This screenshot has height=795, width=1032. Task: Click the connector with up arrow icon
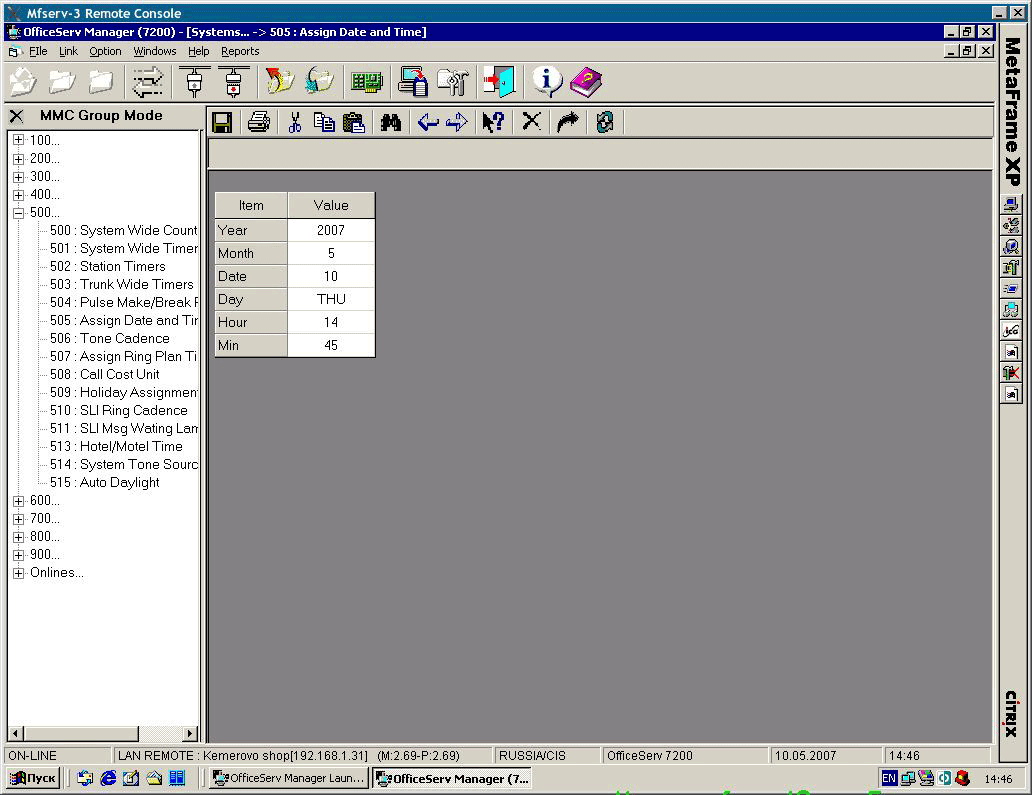pos(195,82)
